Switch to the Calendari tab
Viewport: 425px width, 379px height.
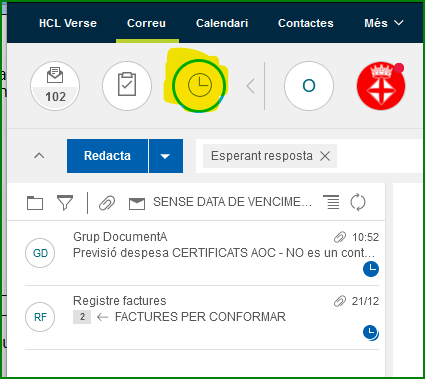click(x=222, y=23)
